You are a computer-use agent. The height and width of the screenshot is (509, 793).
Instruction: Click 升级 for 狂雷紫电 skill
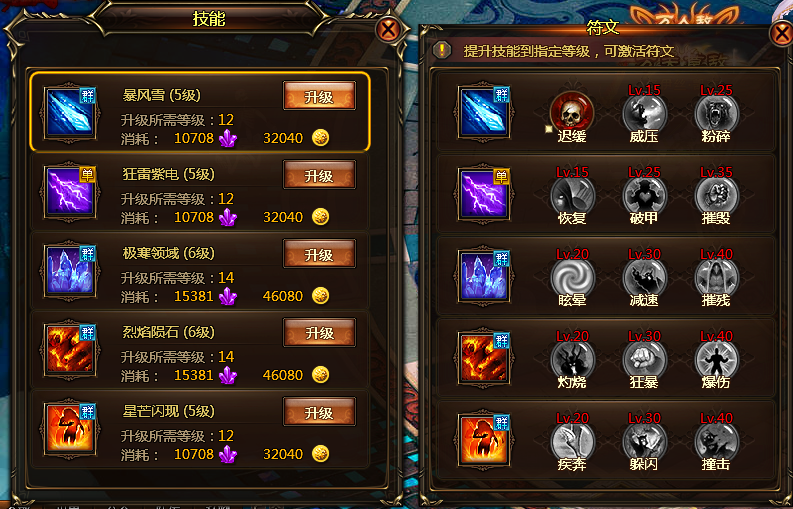point(319,175)
